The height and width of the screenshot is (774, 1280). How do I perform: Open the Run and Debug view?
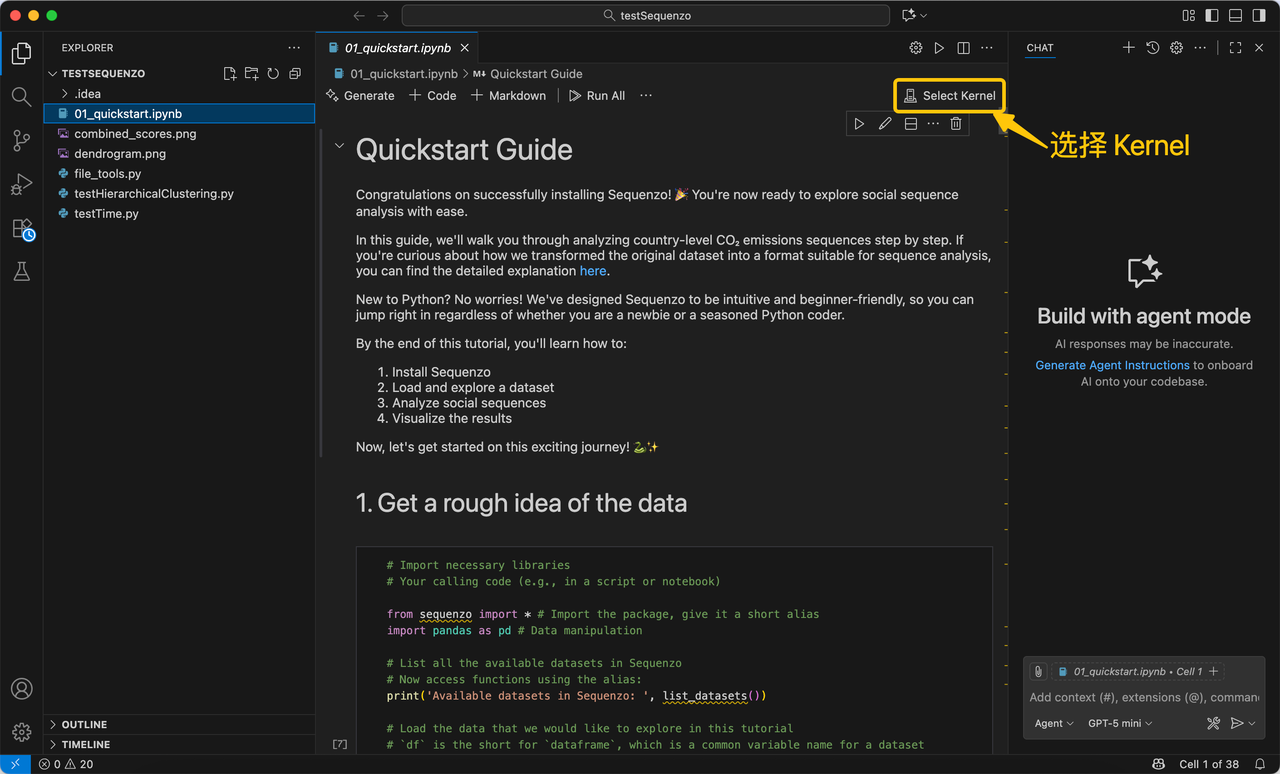pyautogui.click(x=21, y=185)
